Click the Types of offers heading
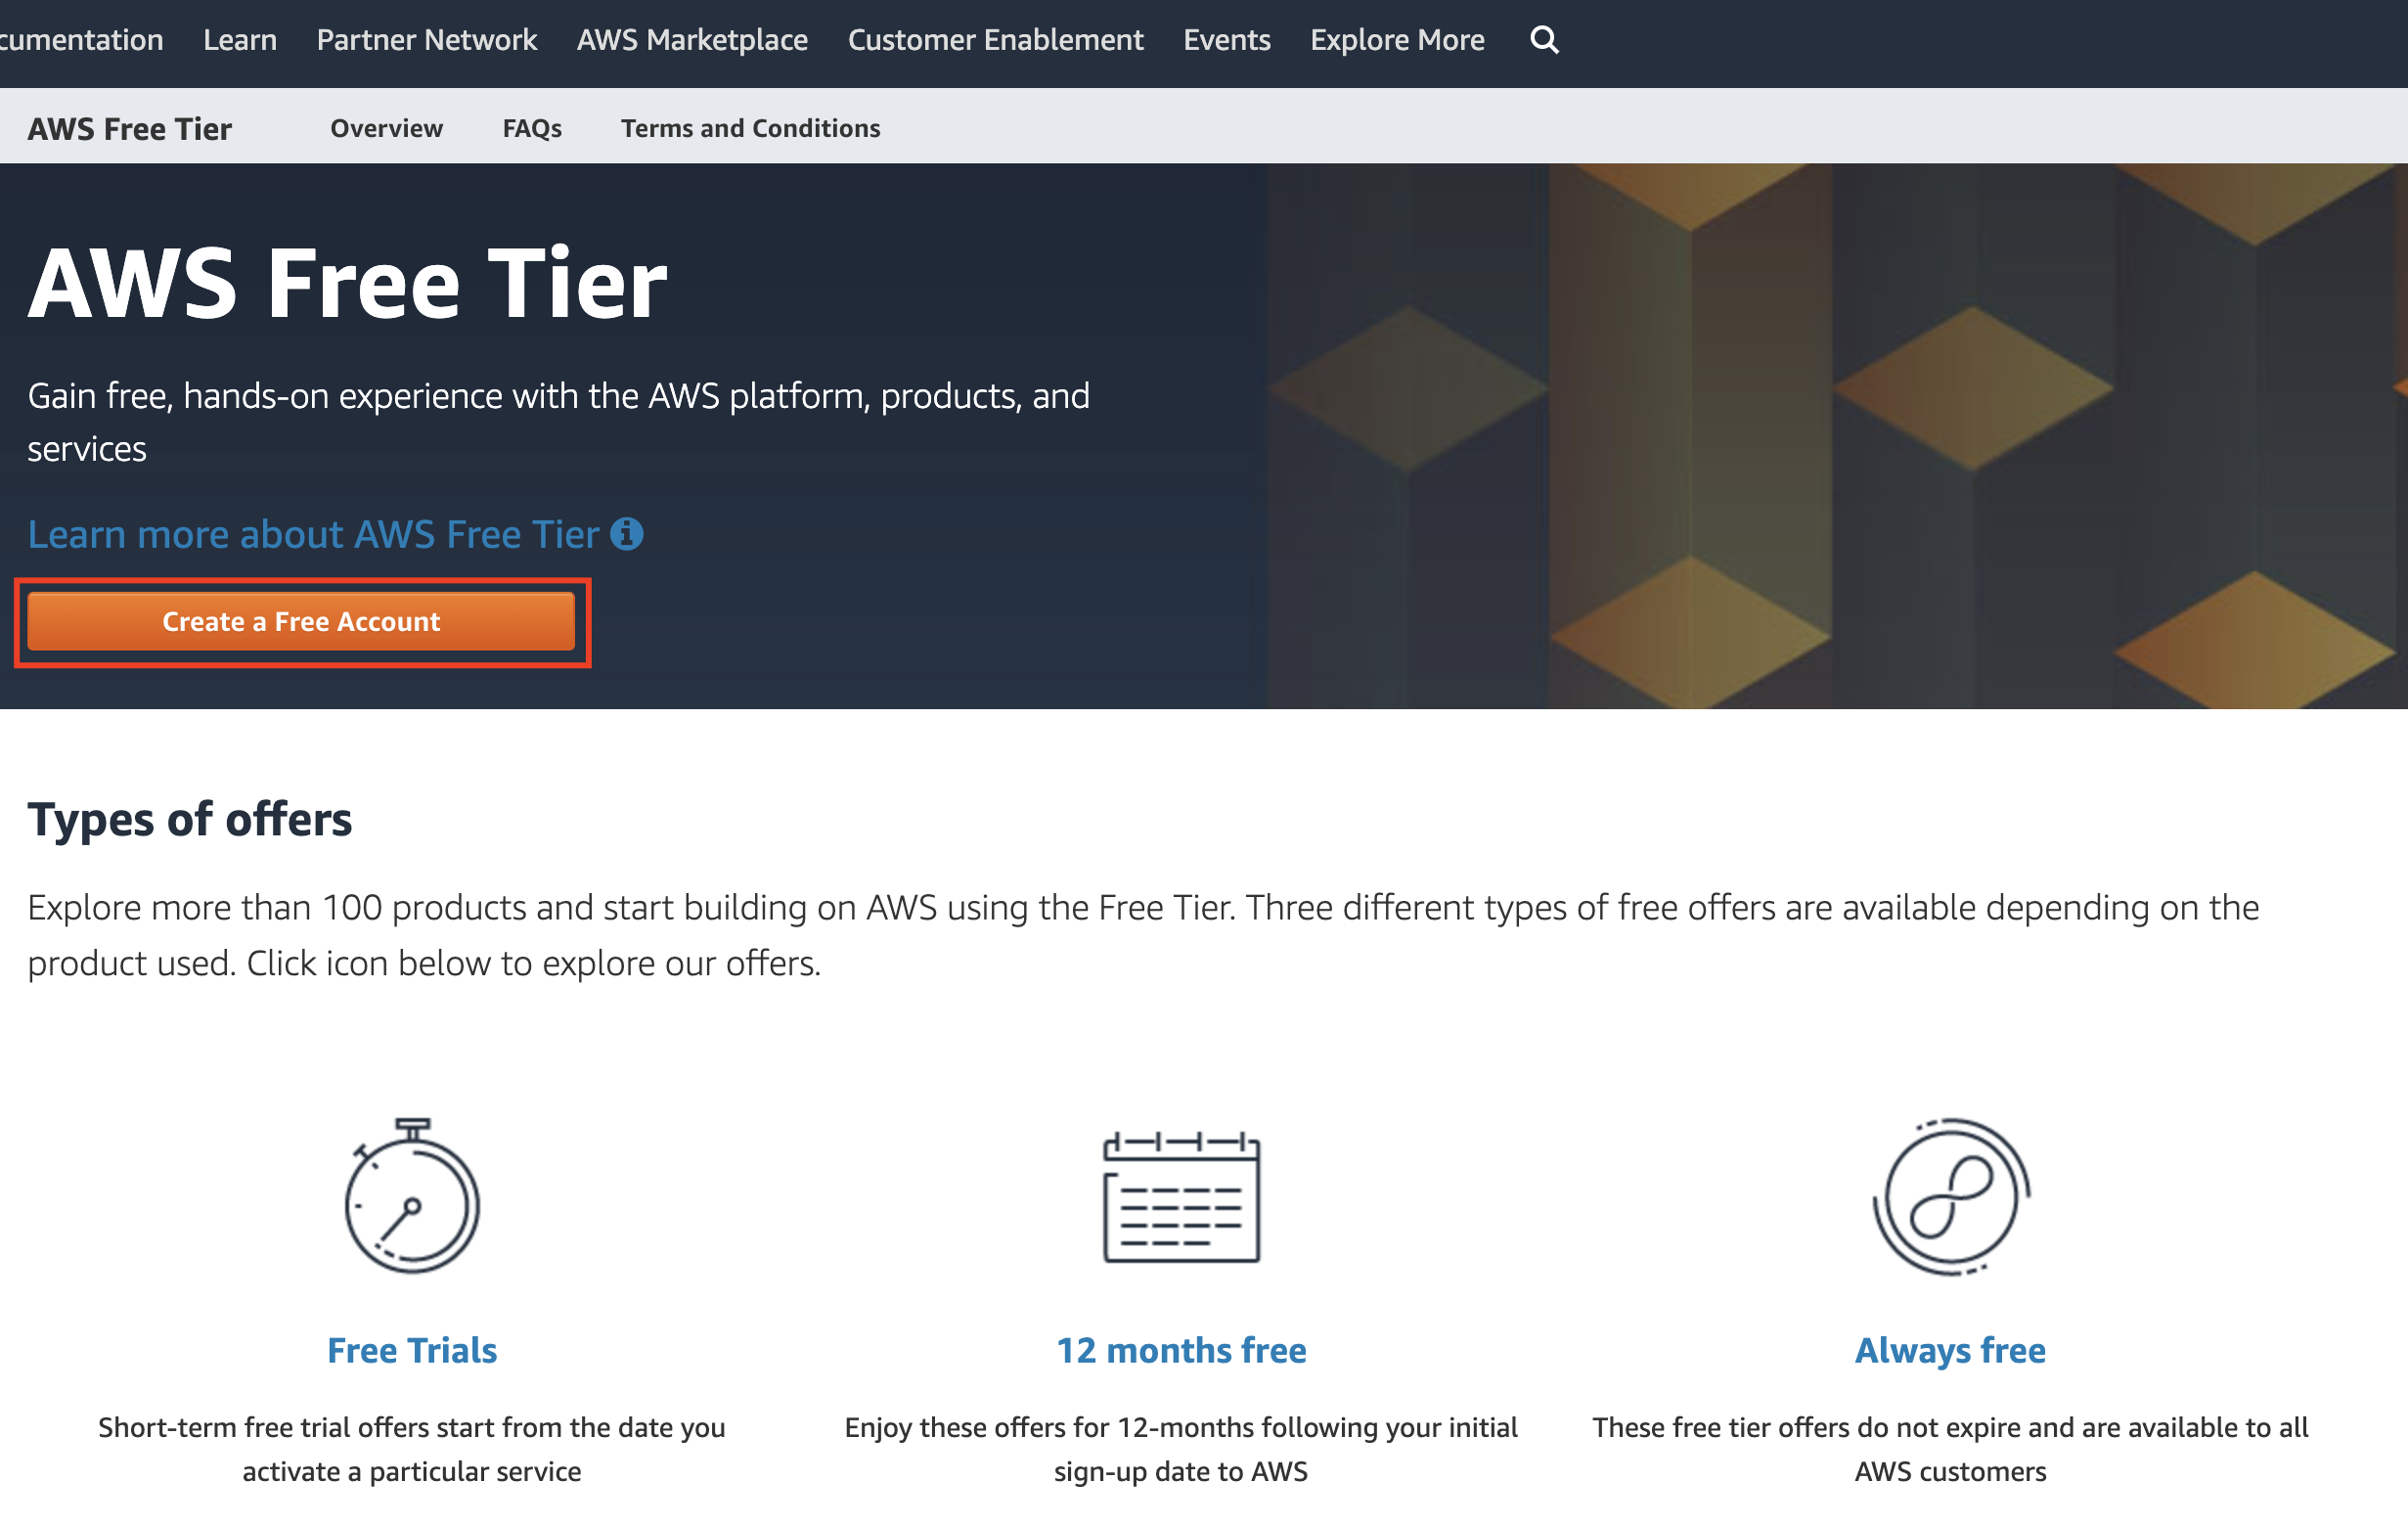The image size is (2408, 1526). [x=190, y=819]
